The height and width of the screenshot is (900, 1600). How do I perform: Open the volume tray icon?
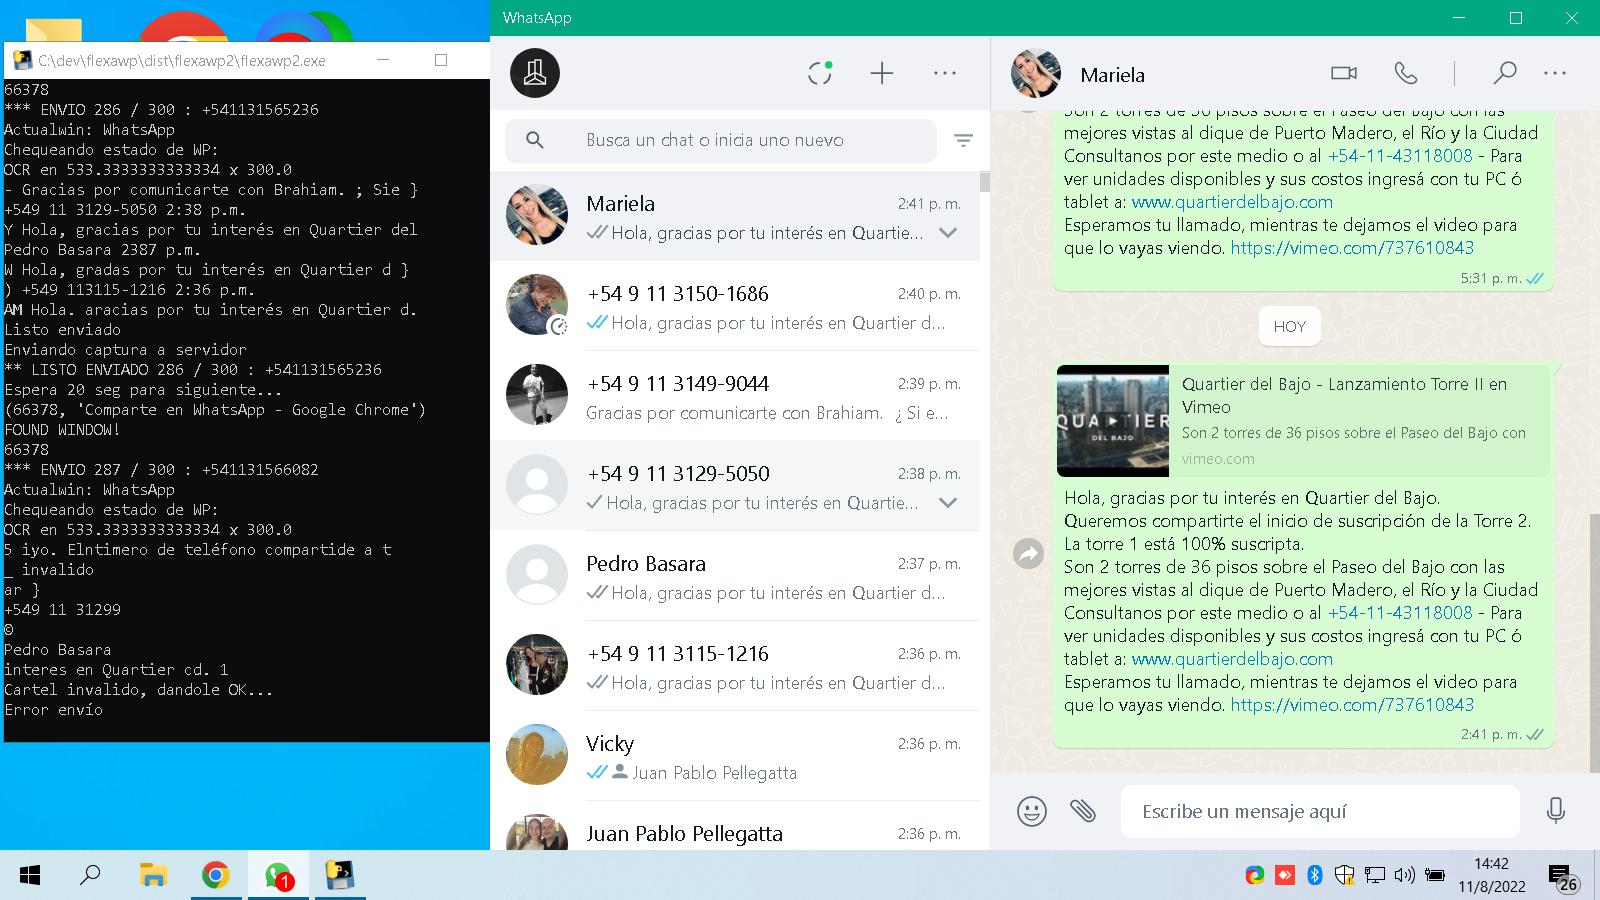click(1404, 876)
